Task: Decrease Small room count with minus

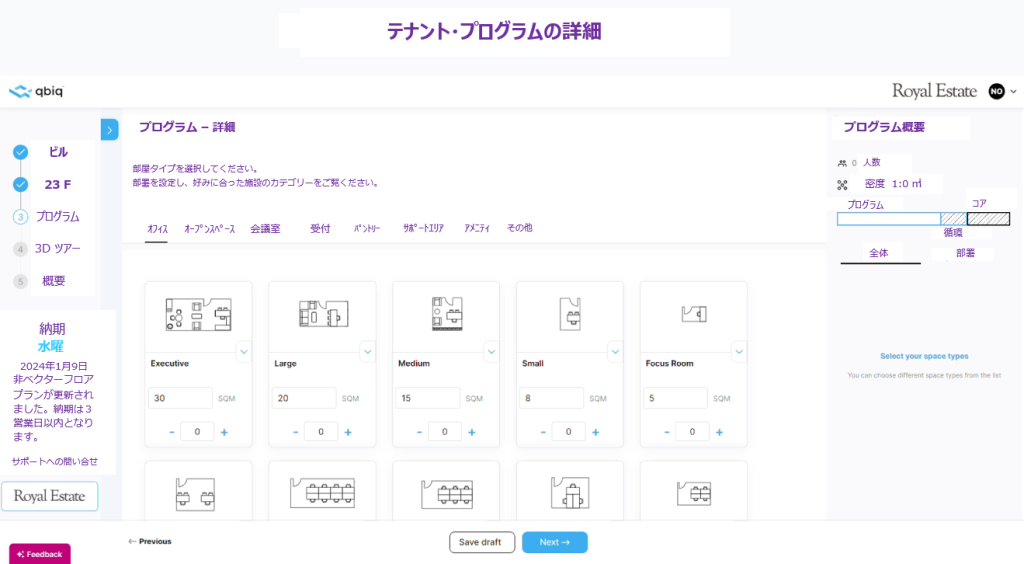Action: pos(543,432)
